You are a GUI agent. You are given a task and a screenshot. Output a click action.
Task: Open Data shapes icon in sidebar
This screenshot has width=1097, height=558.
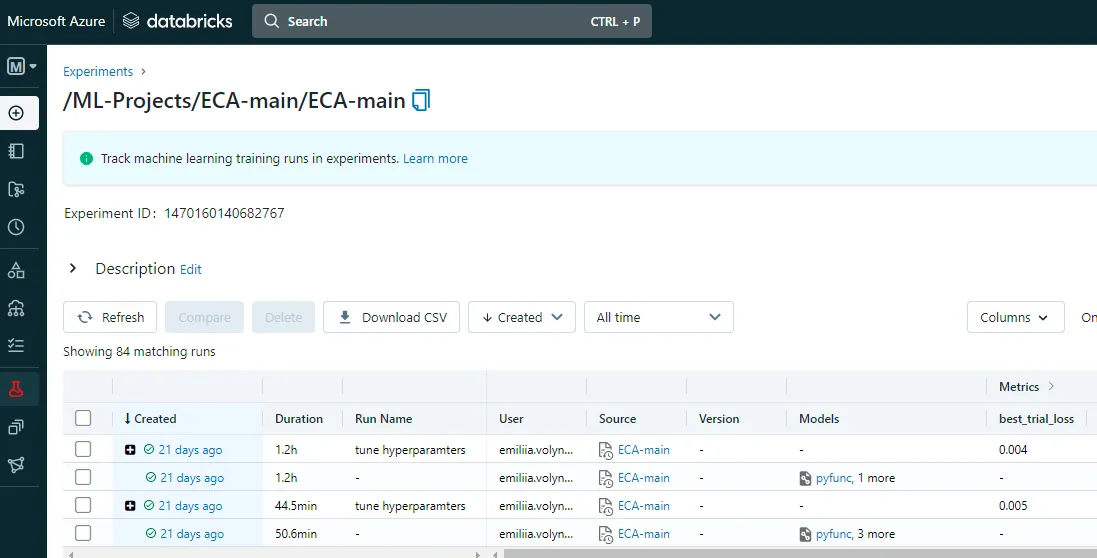point(16,270)
